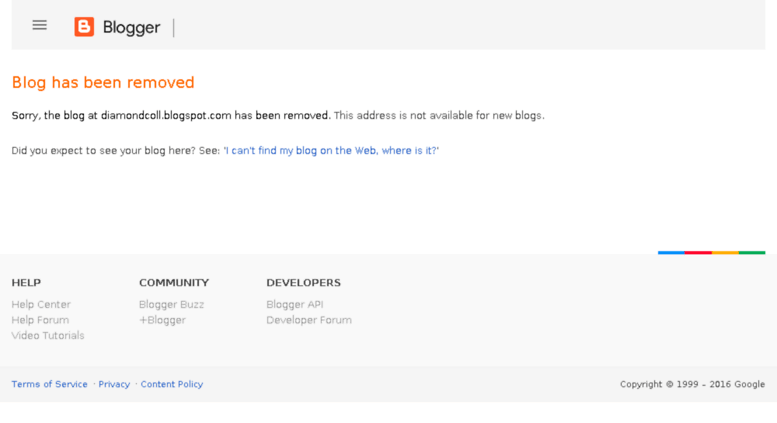Image resolution: width=777 pixels, height=423 pixels.
Task: Go to the Developer Forum
Action: [x=309, y=320]
